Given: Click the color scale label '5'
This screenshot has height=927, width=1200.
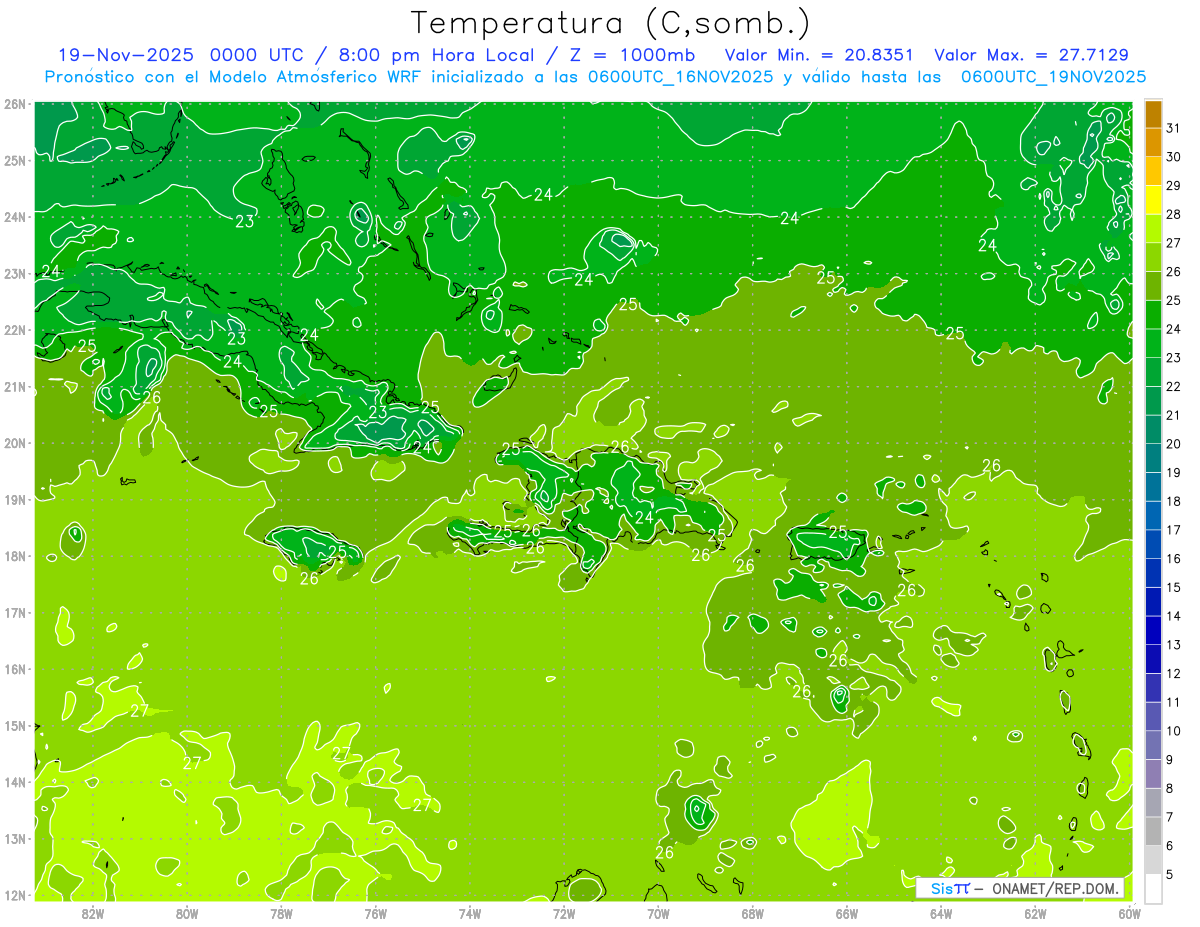Looking at the screenshot, I should pos(1170,874).
